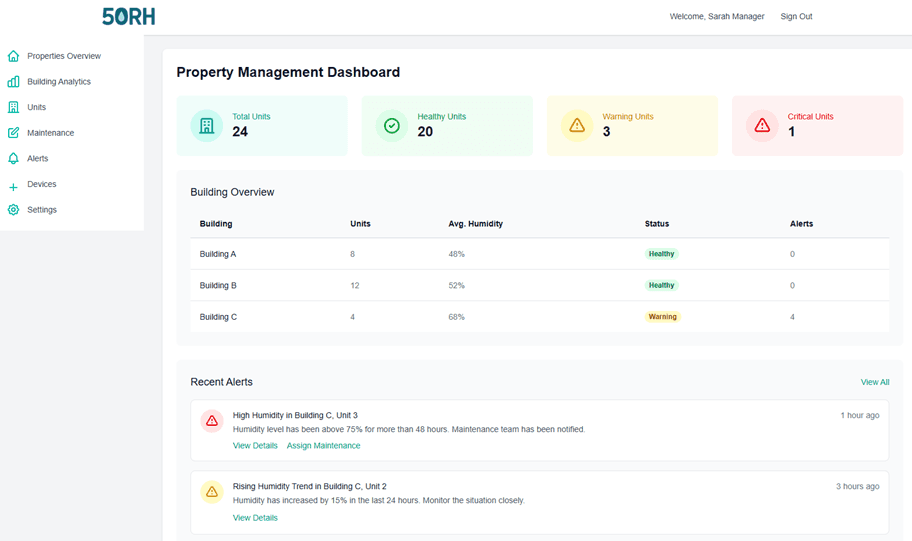Click the 50RH logo

(129, 16)
